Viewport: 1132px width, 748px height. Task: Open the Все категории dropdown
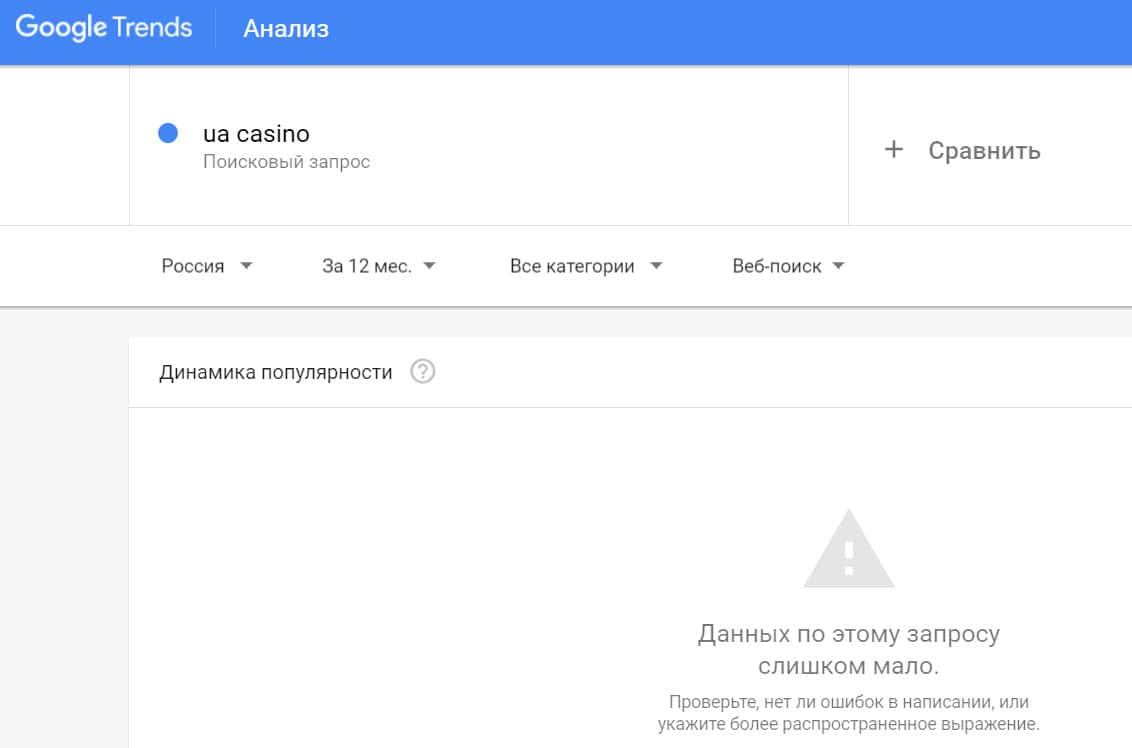(572, 266)
